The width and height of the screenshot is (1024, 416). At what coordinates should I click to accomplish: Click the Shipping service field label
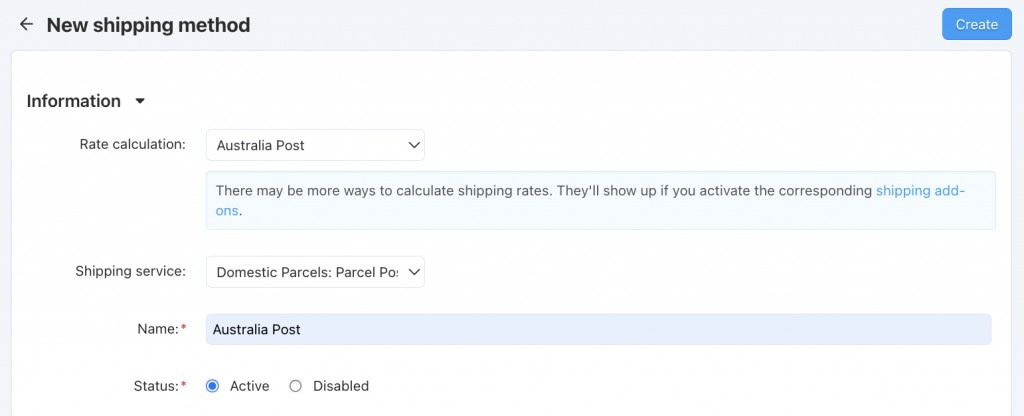[x=131, y=271]
